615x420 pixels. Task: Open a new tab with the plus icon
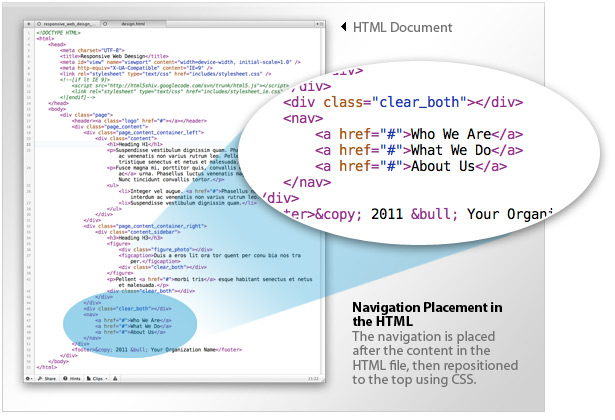(x=29, y=24)
